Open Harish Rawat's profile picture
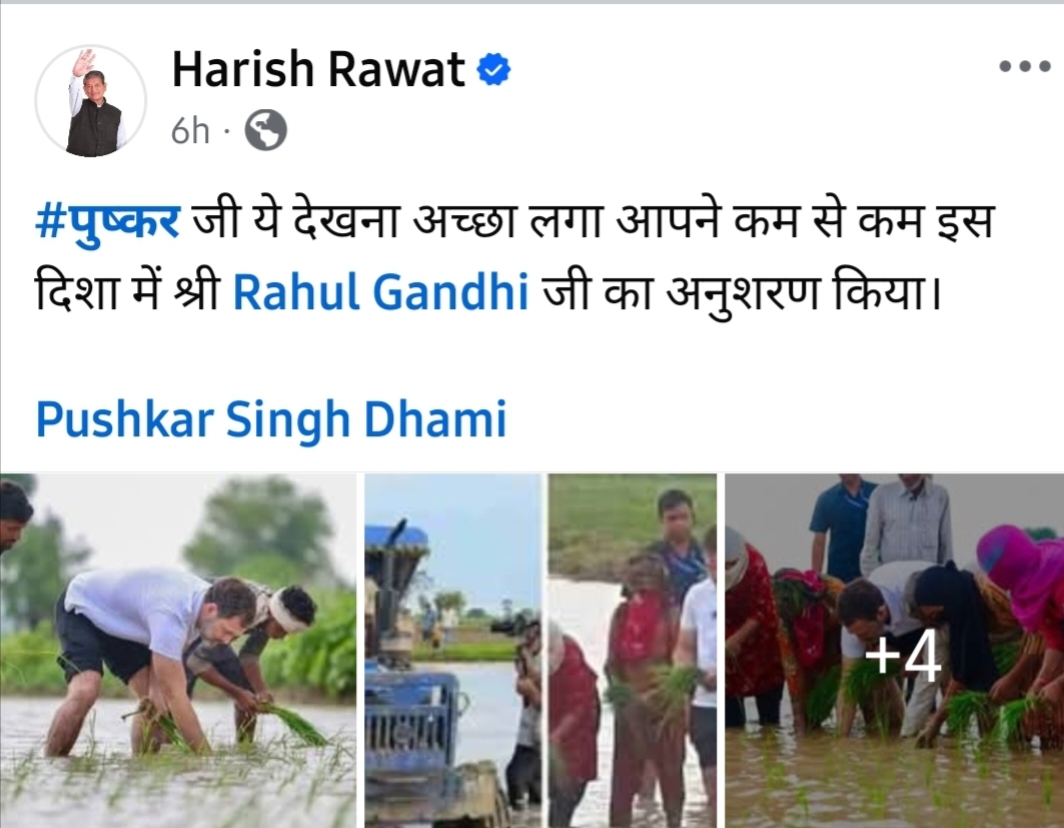The height and width of the screenshot is (828, 1064). pyautogui.click(x=91, y=101)
